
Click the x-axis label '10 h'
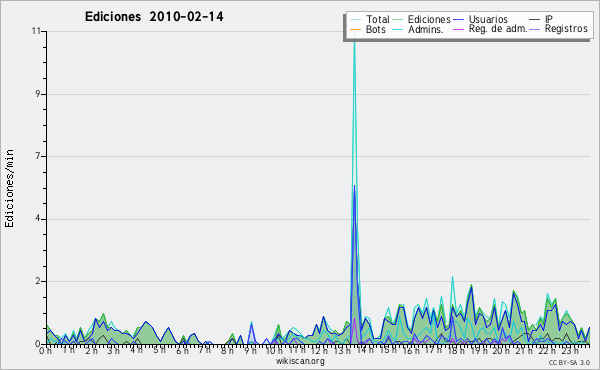274,350
